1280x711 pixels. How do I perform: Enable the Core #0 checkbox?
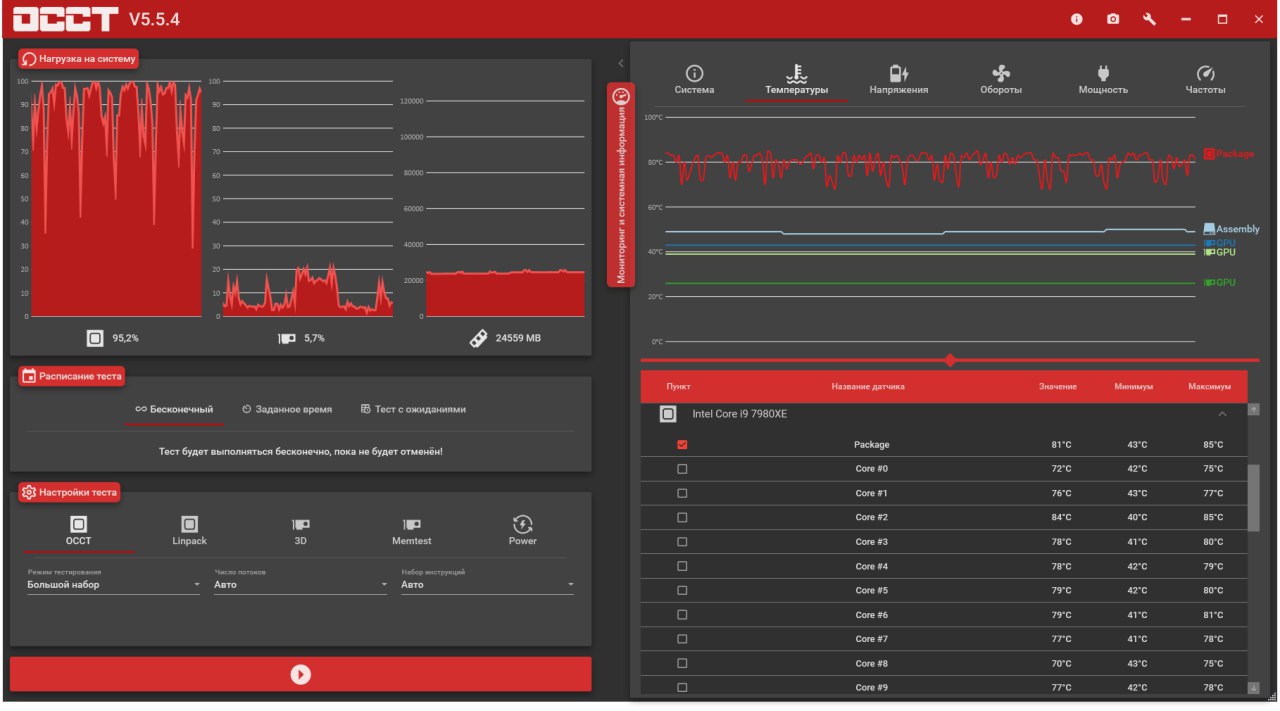click(x=682, y=469)
